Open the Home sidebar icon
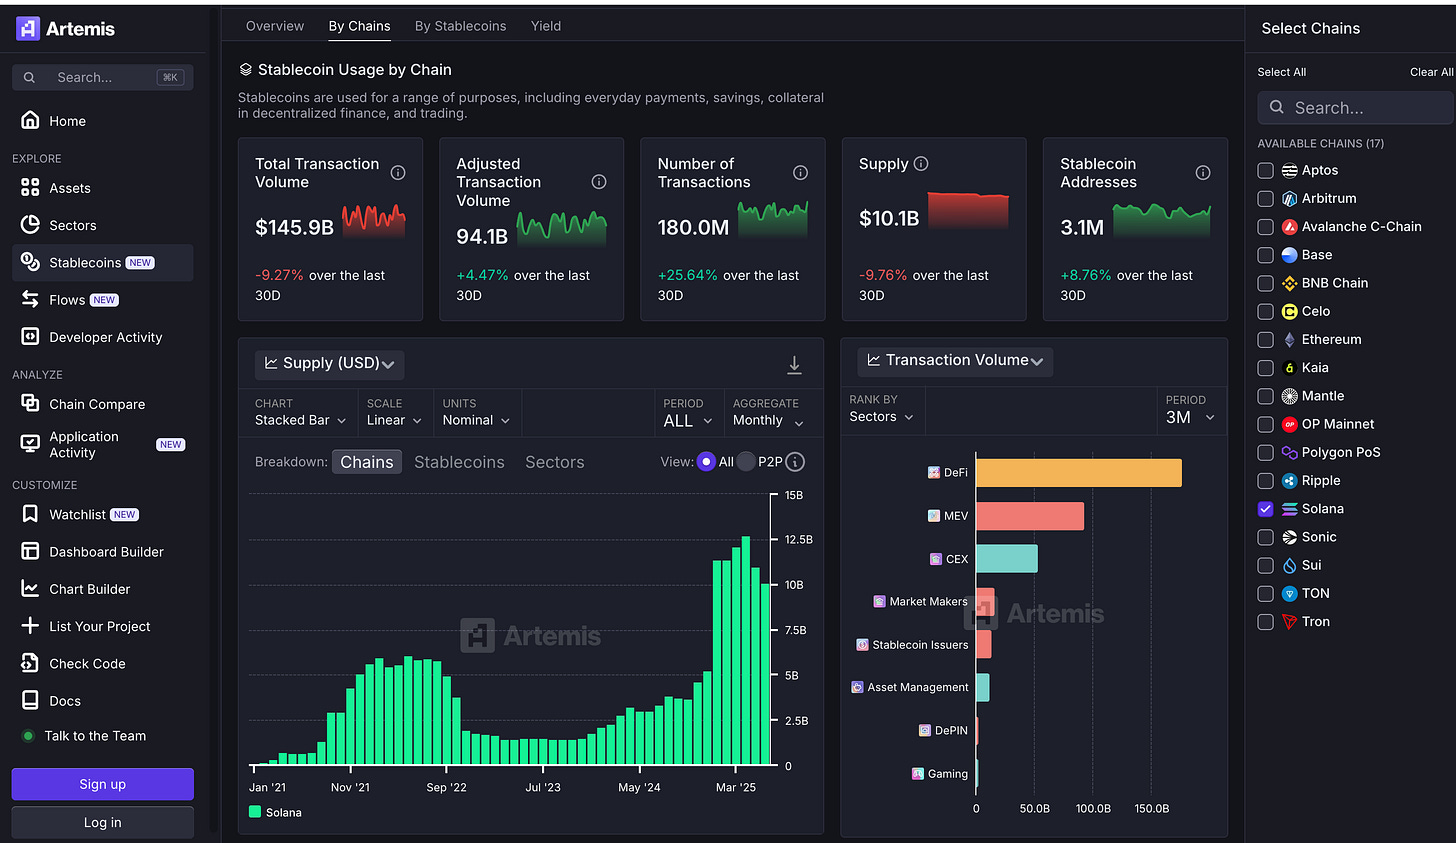 pos(30,120)
